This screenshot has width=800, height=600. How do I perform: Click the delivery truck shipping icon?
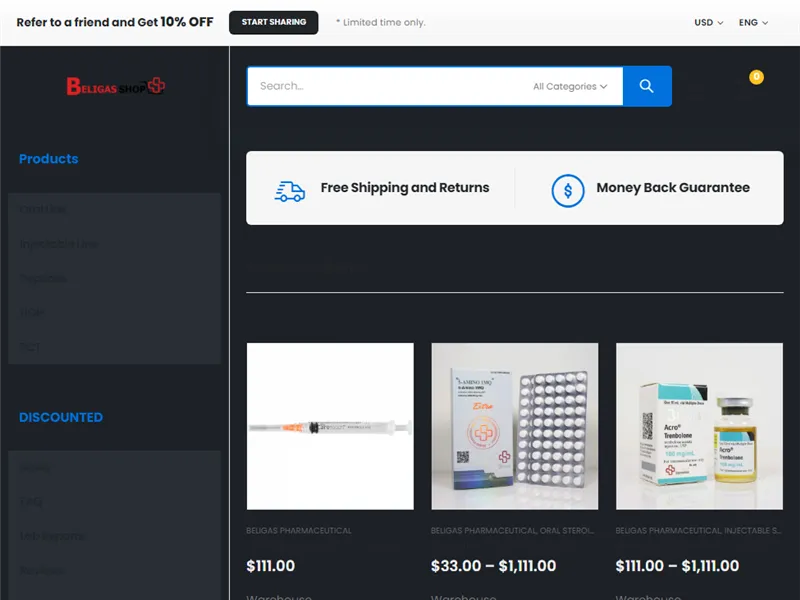pyautogui.click(x=290, y=191)
